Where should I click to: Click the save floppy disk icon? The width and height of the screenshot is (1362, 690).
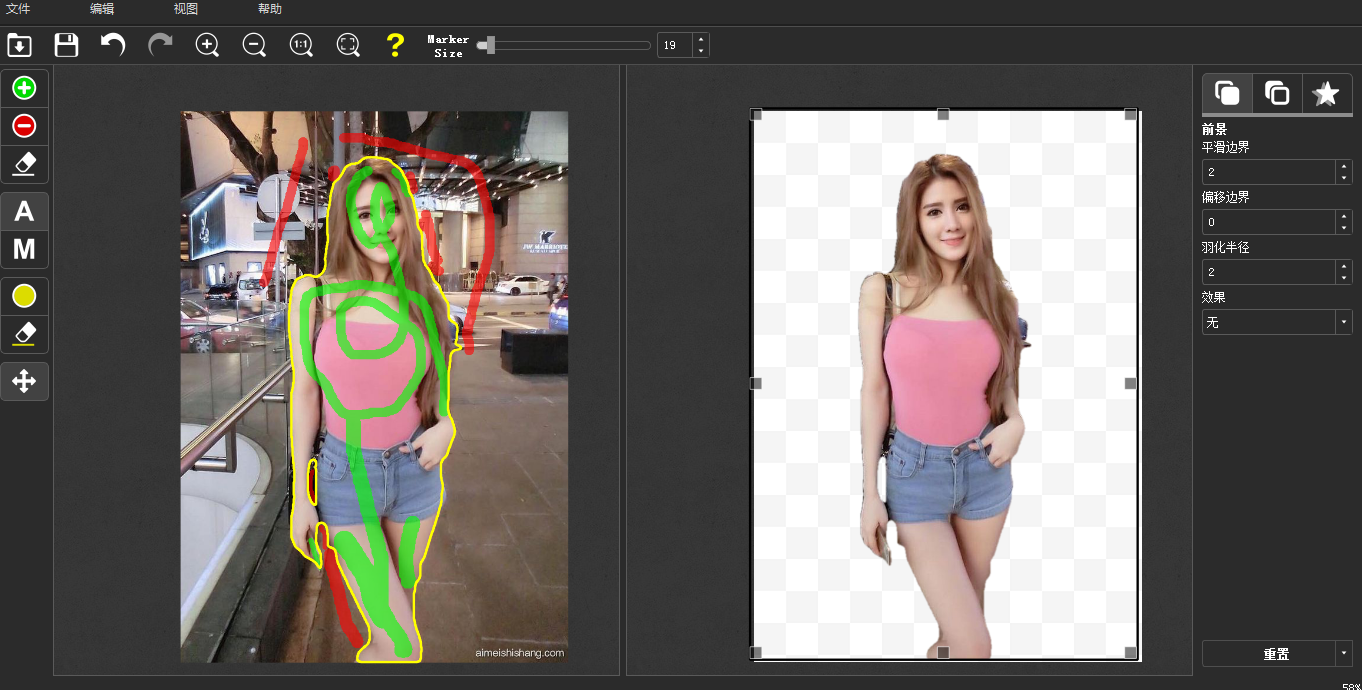66,45
